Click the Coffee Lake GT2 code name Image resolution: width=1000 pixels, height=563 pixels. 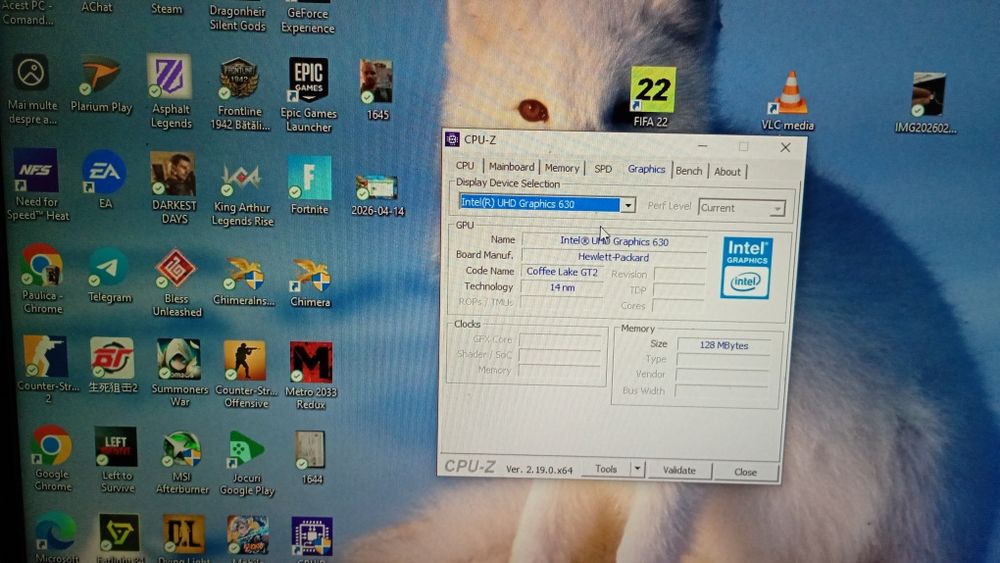pos(562,272)
